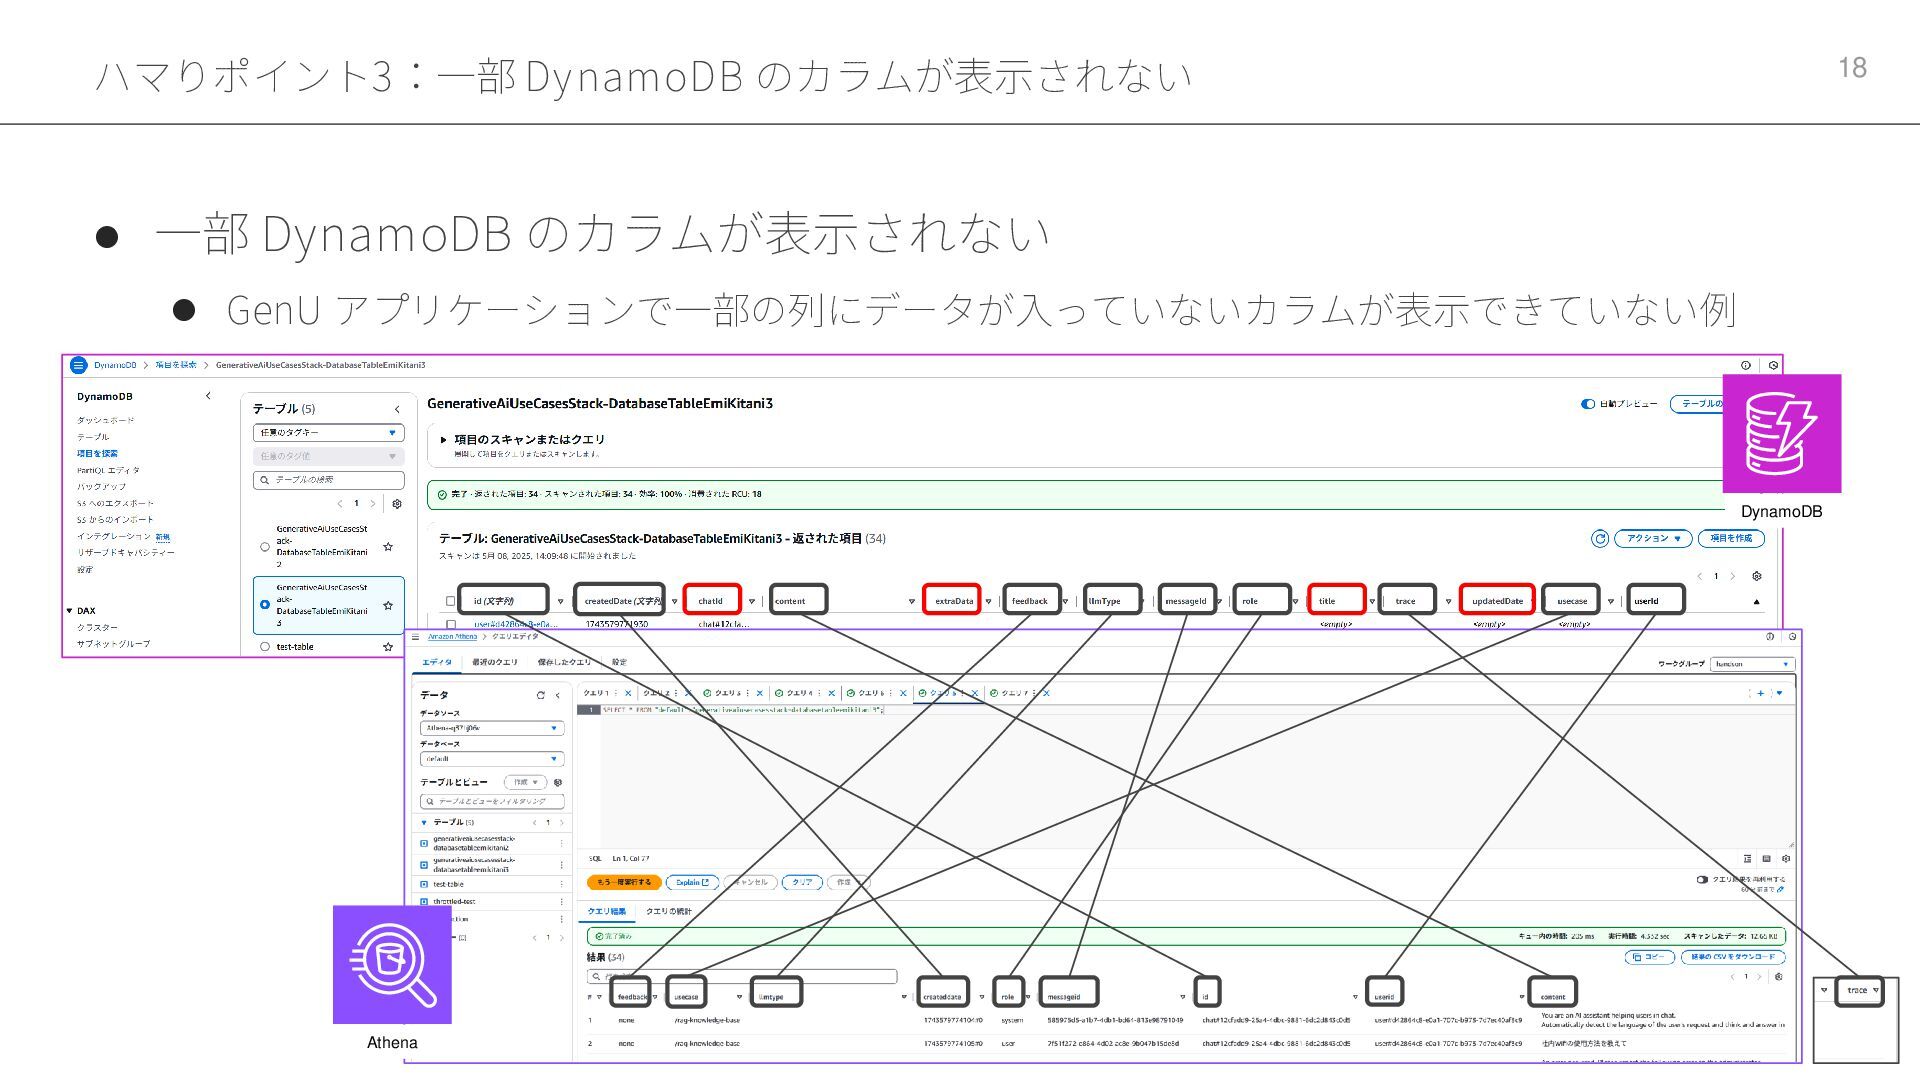
Task: Switch to the 最近のクエリ tab in Athena
Action: [x=495, y=662]
